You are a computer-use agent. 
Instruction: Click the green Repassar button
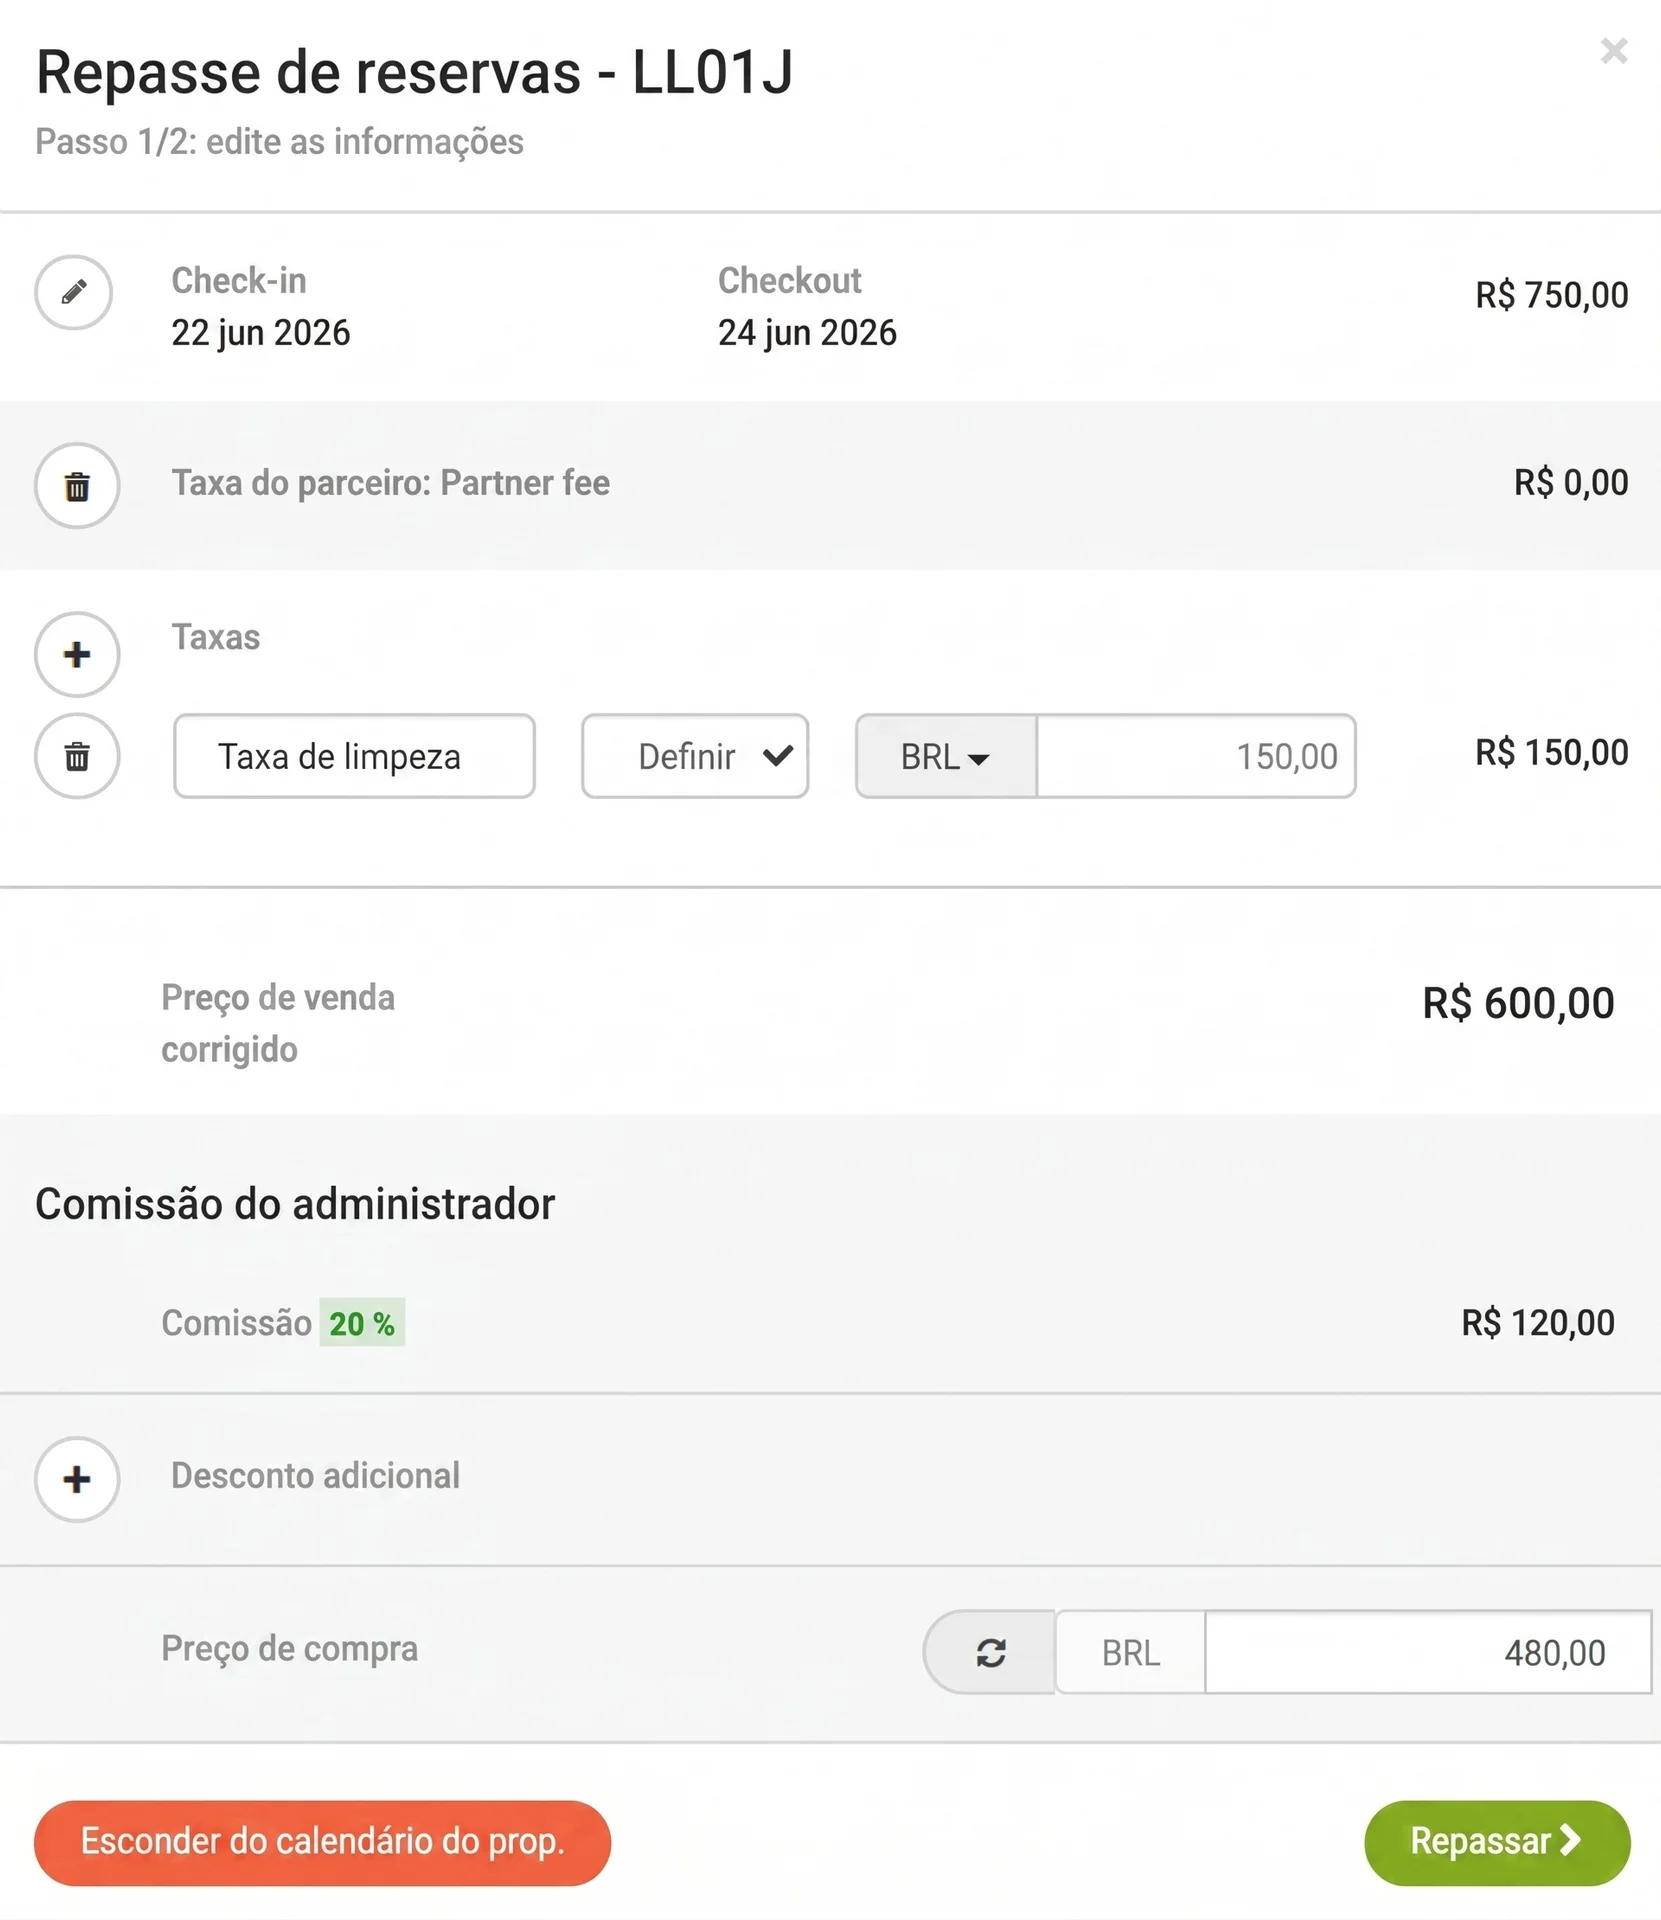click(1497, 1843)
